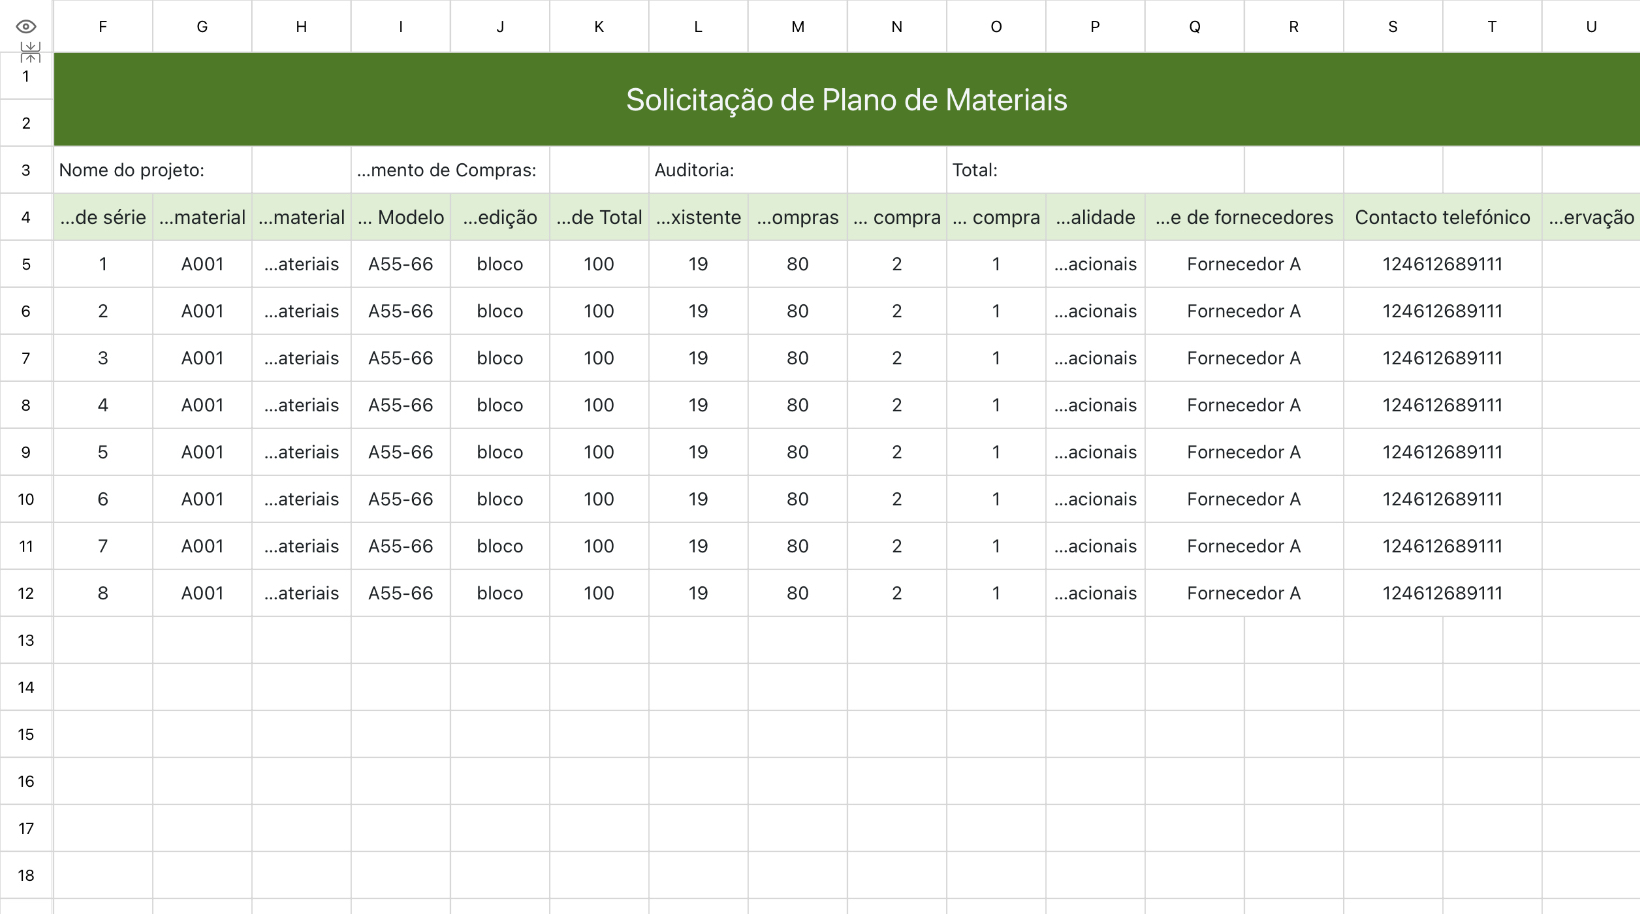Image resolution: width=1640 pixels, height=914 pixels.
Task: Select the '124612689111' cell in row 6
Action: pos(1442,311)
